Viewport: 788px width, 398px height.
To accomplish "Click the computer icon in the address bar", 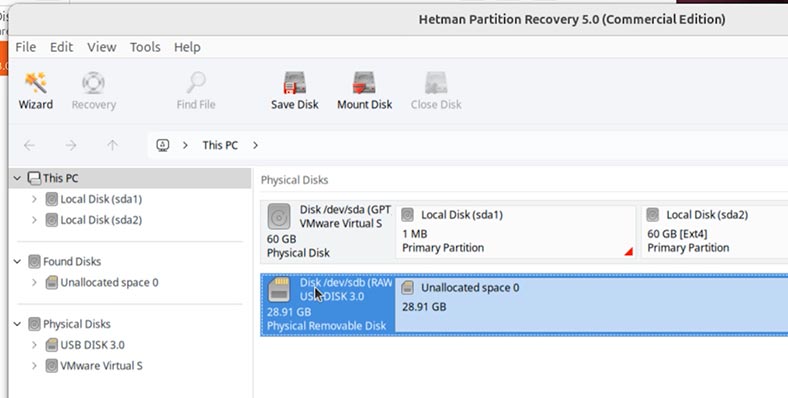I will point(162,145).
